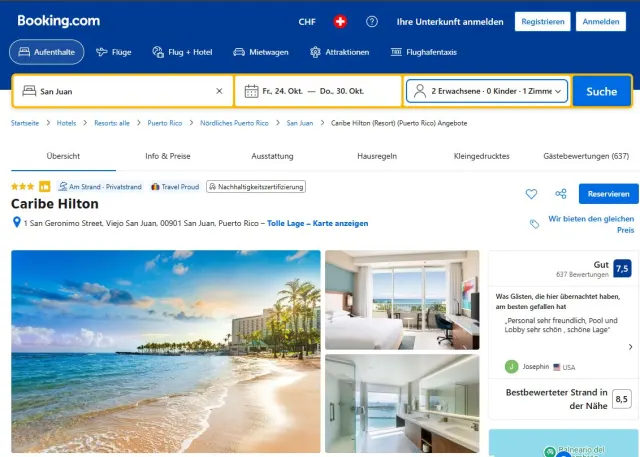Image resolution: width=640 pixels, height=457 pixels.
Task: Expand the guests and rooms dropdown
Action: pos(487,91)
